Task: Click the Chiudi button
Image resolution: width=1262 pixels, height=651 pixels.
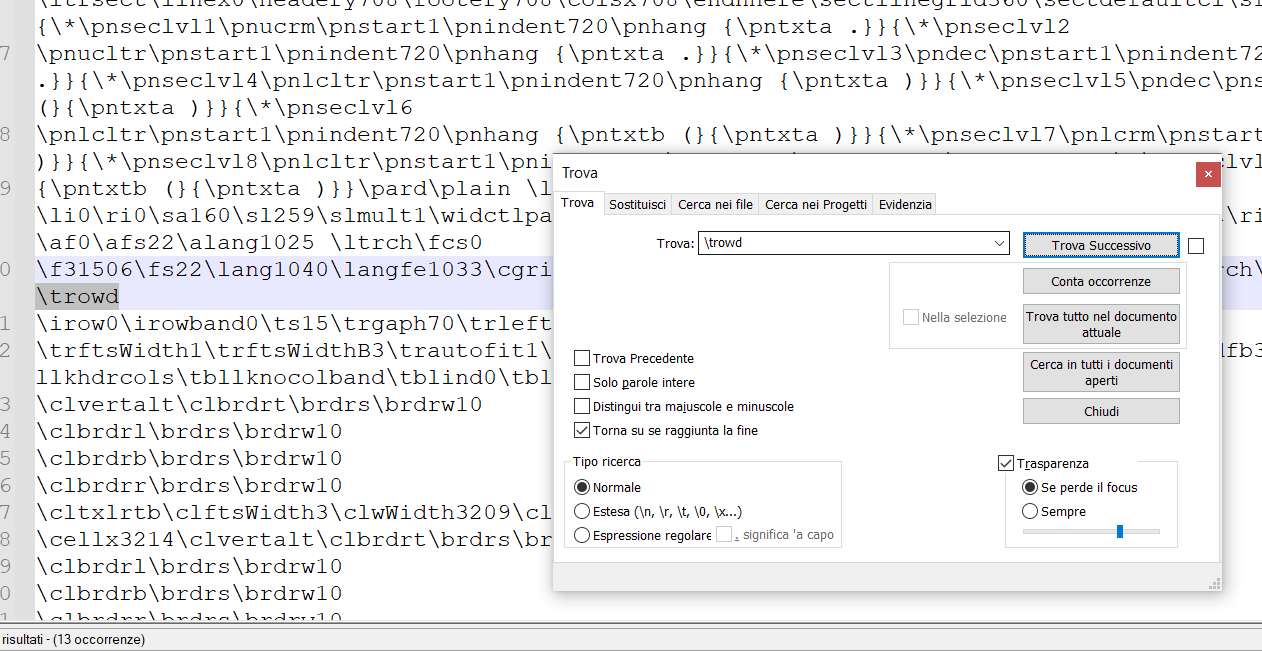Action: pyautogui.click(x=1100, y=411)
